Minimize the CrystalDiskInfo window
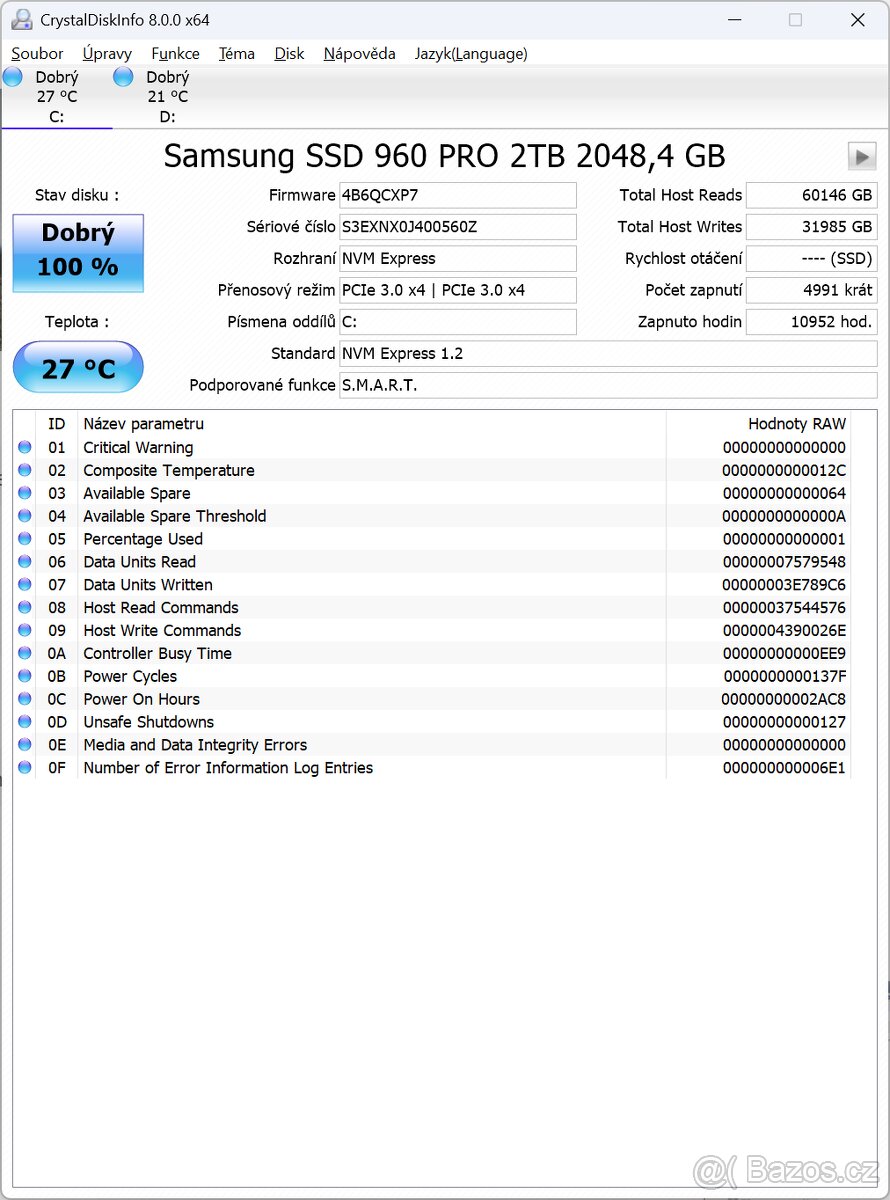Screen dimensions: 890x1200 733,19
